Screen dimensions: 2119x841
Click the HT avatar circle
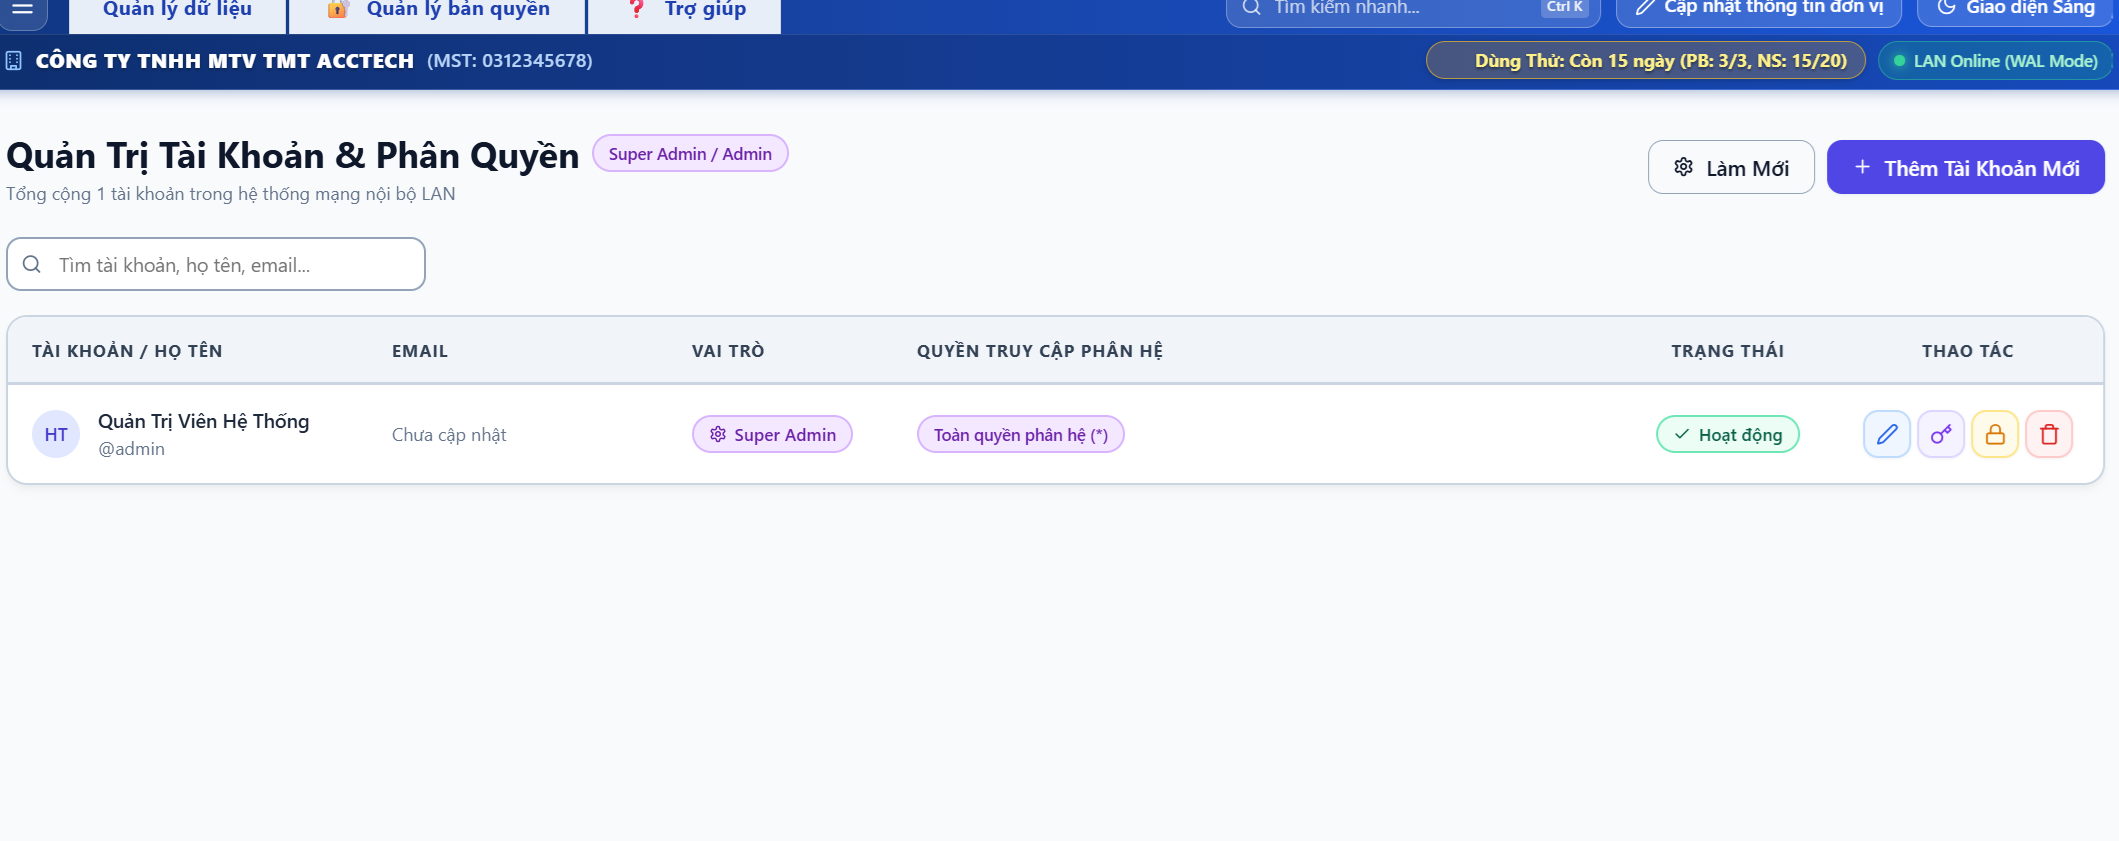coord(56,434)
